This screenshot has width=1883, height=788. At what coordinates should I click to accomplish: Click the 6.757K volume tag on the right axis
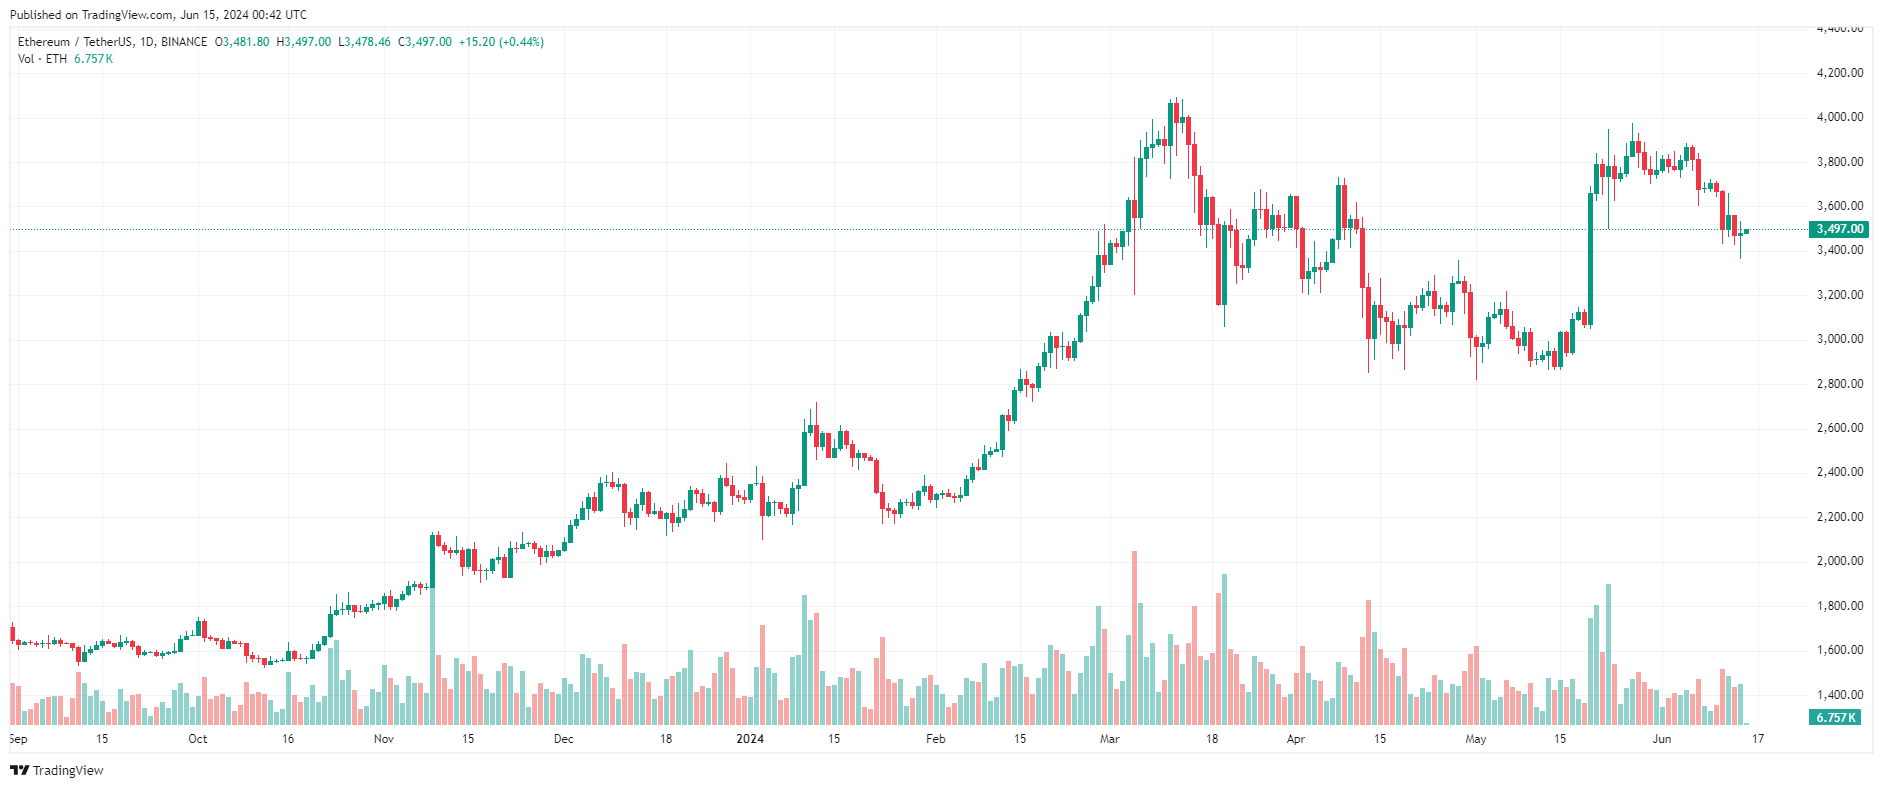(1836, 717)
